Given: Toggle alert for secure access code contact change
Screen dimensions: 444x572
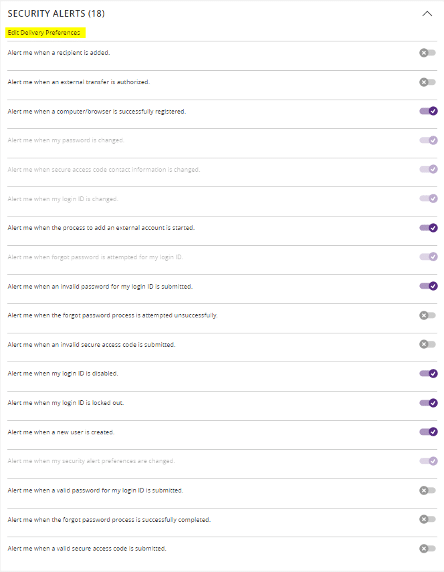Looking at the screenshot, I should (x=428, y=169).
